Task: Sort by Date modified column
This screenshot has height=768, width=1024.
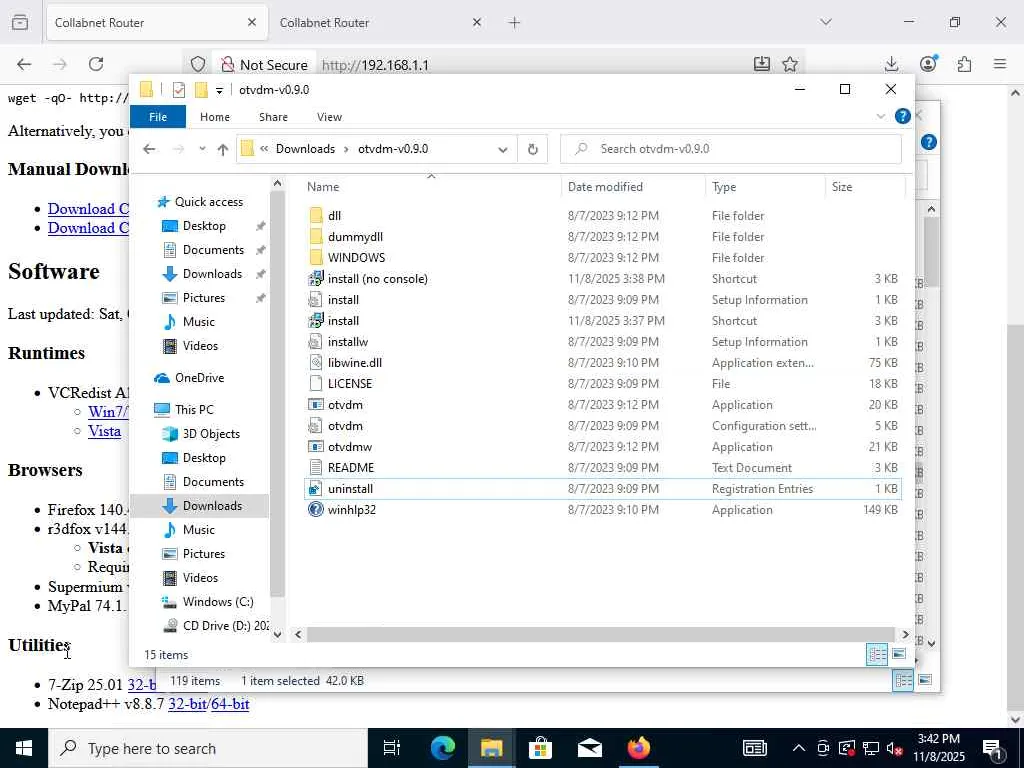Action: coord(633,187)
